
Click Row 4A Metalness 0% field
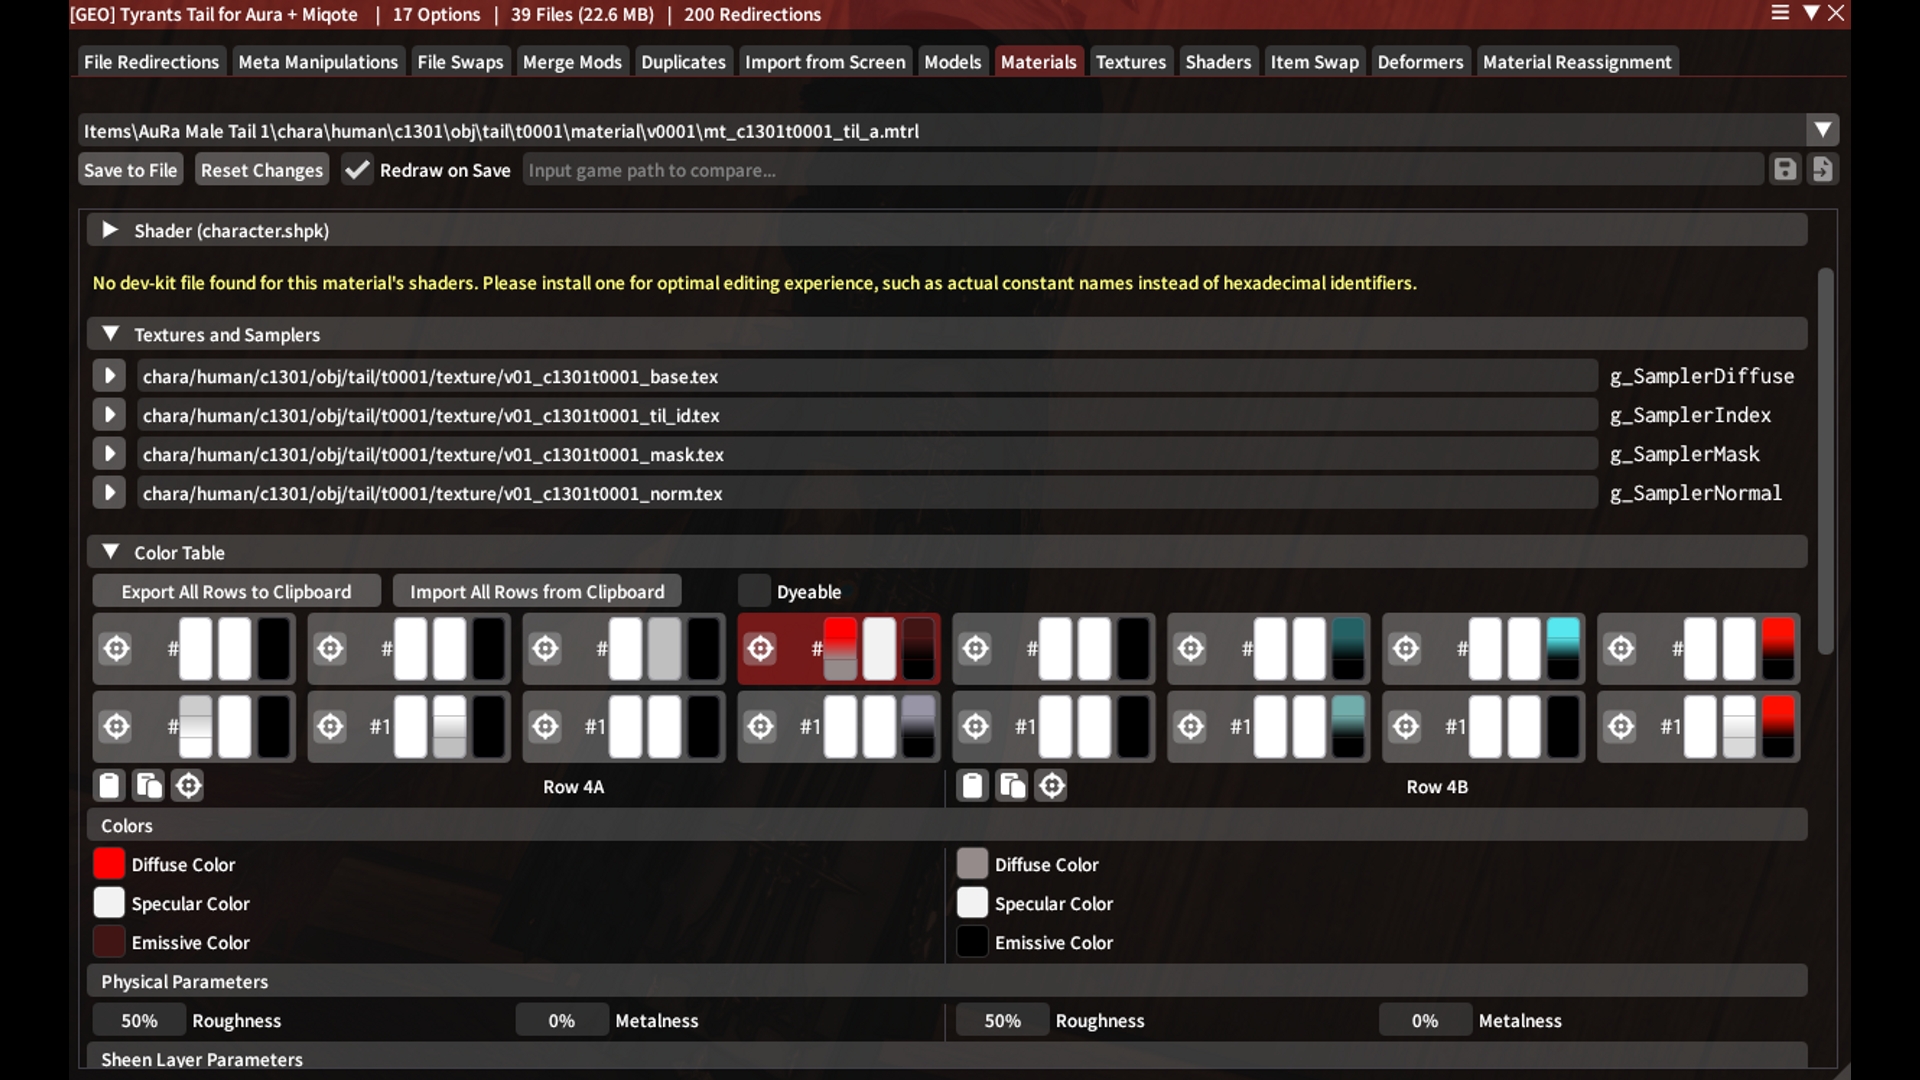click(x=562, y=1020)
